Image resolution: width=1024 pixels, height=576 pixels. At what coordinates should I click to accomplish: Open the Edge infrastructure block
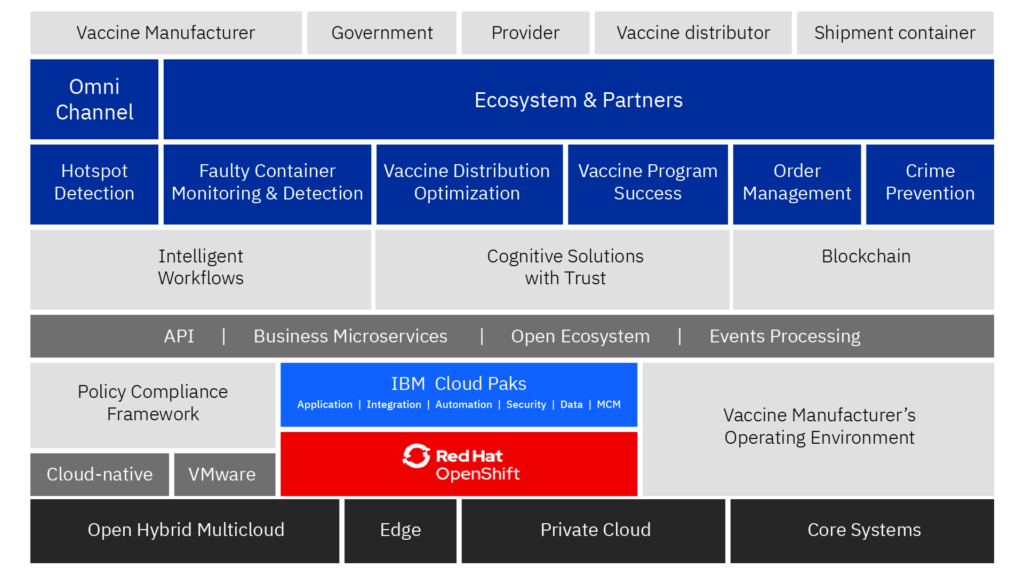(x=400, y=530)
